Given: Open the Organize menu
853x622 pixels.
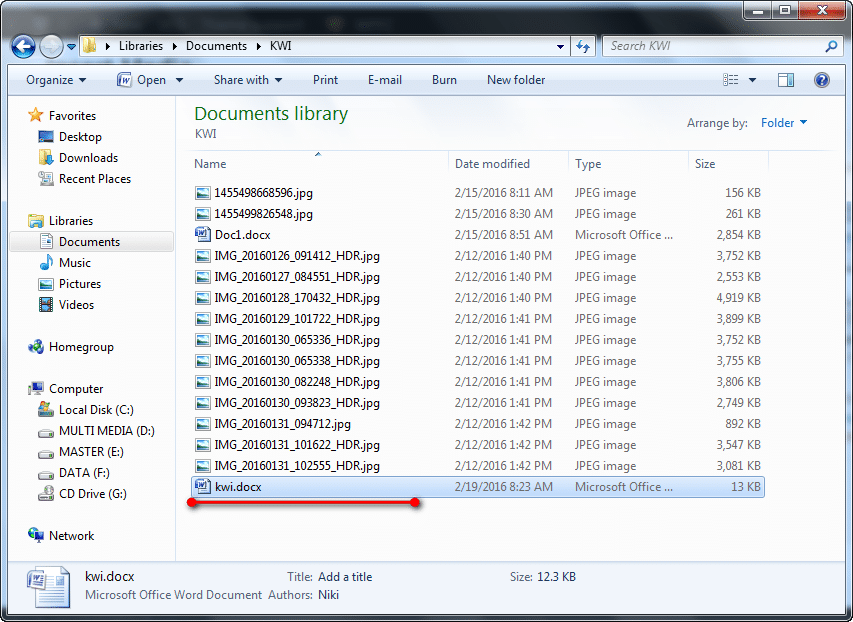Looking at the screenshot, I should [x=56, y=80].
